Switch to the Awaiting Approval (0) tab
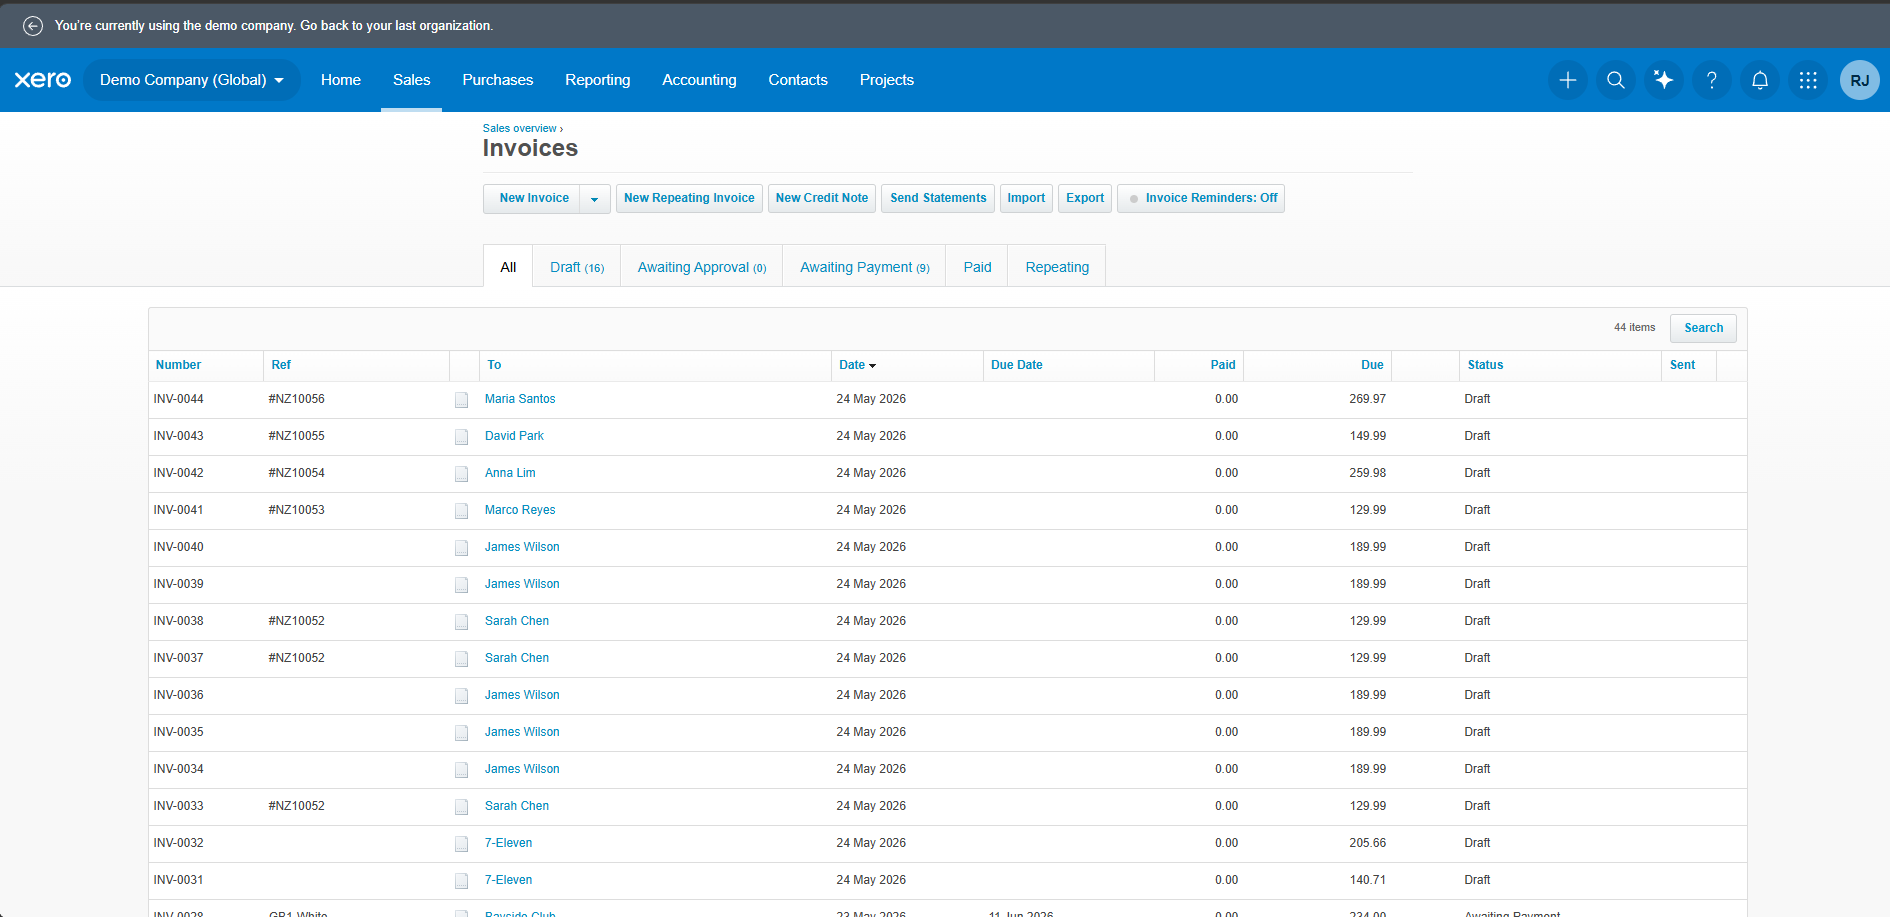Viewport: 1890px width, 917px height. tap(702, 267)
